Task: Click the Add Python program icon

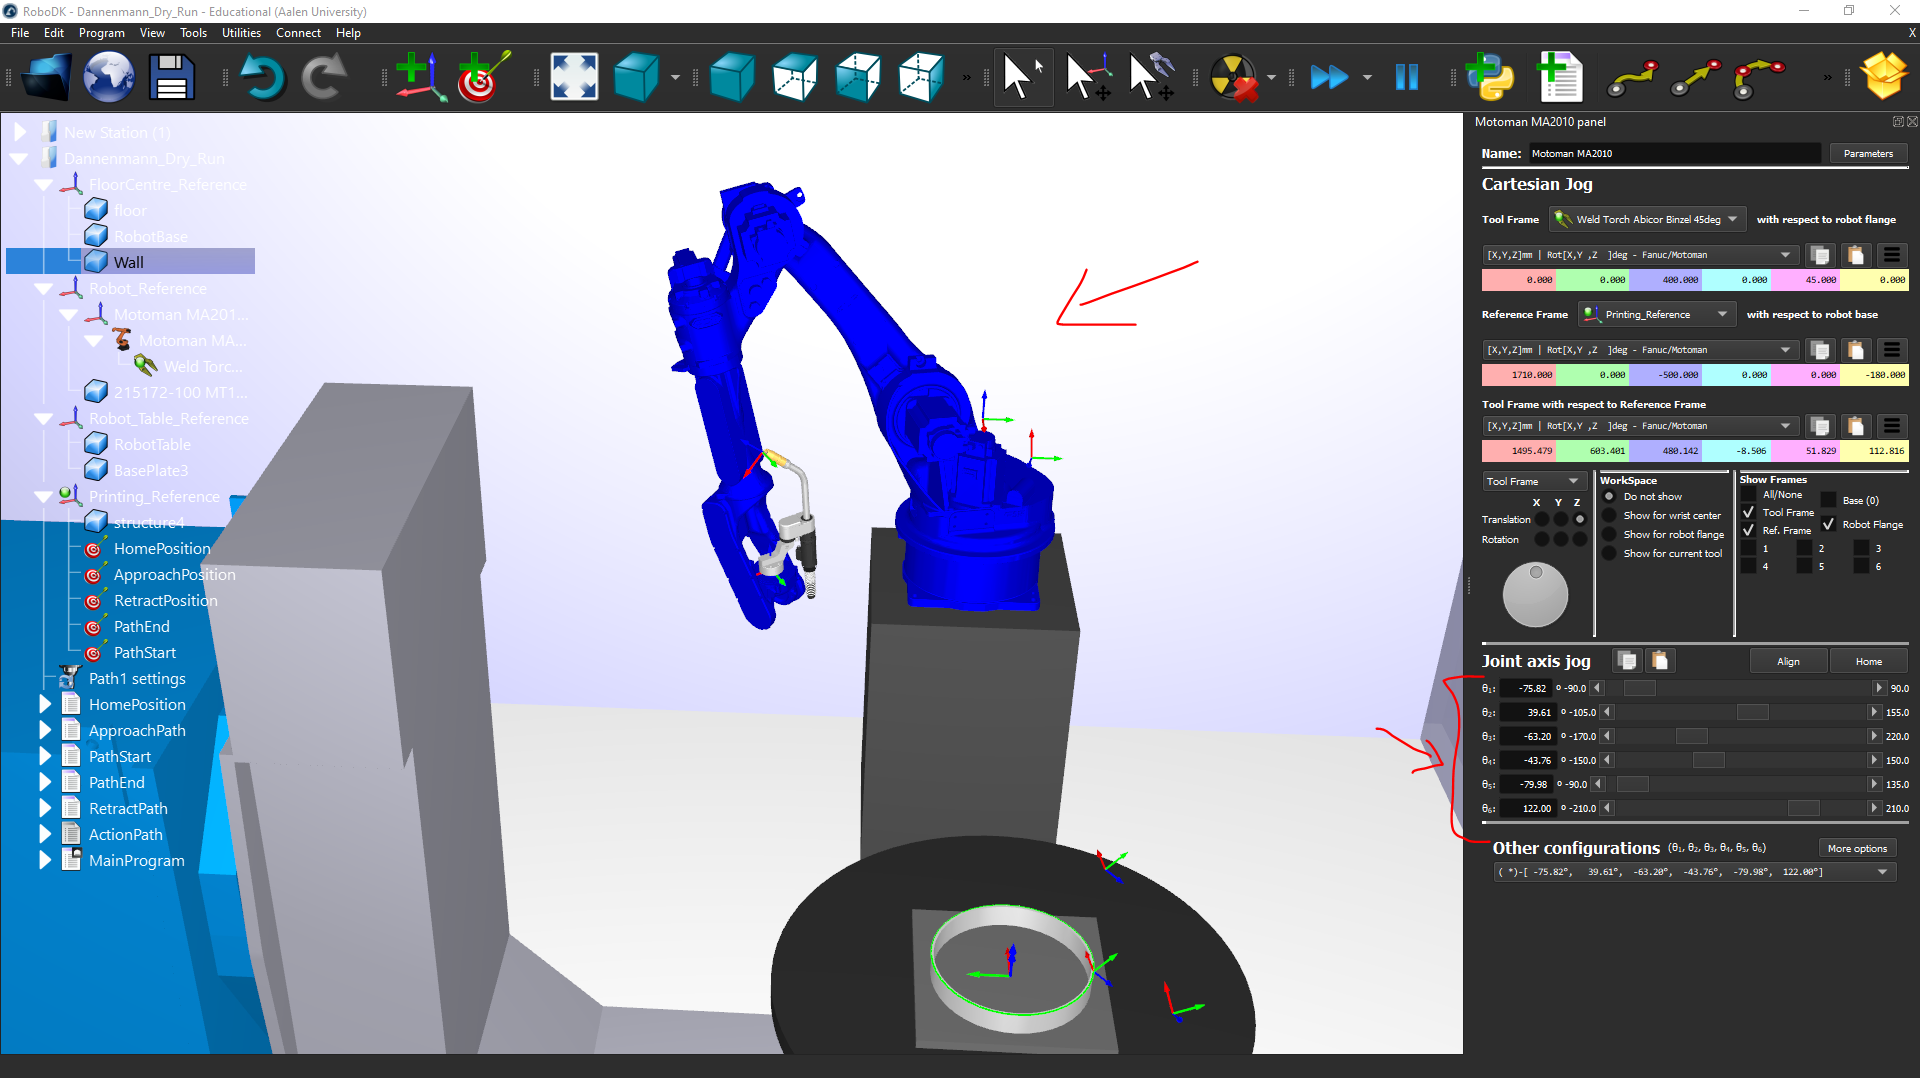Action: pyautogui.click(x=1490, y=77)
